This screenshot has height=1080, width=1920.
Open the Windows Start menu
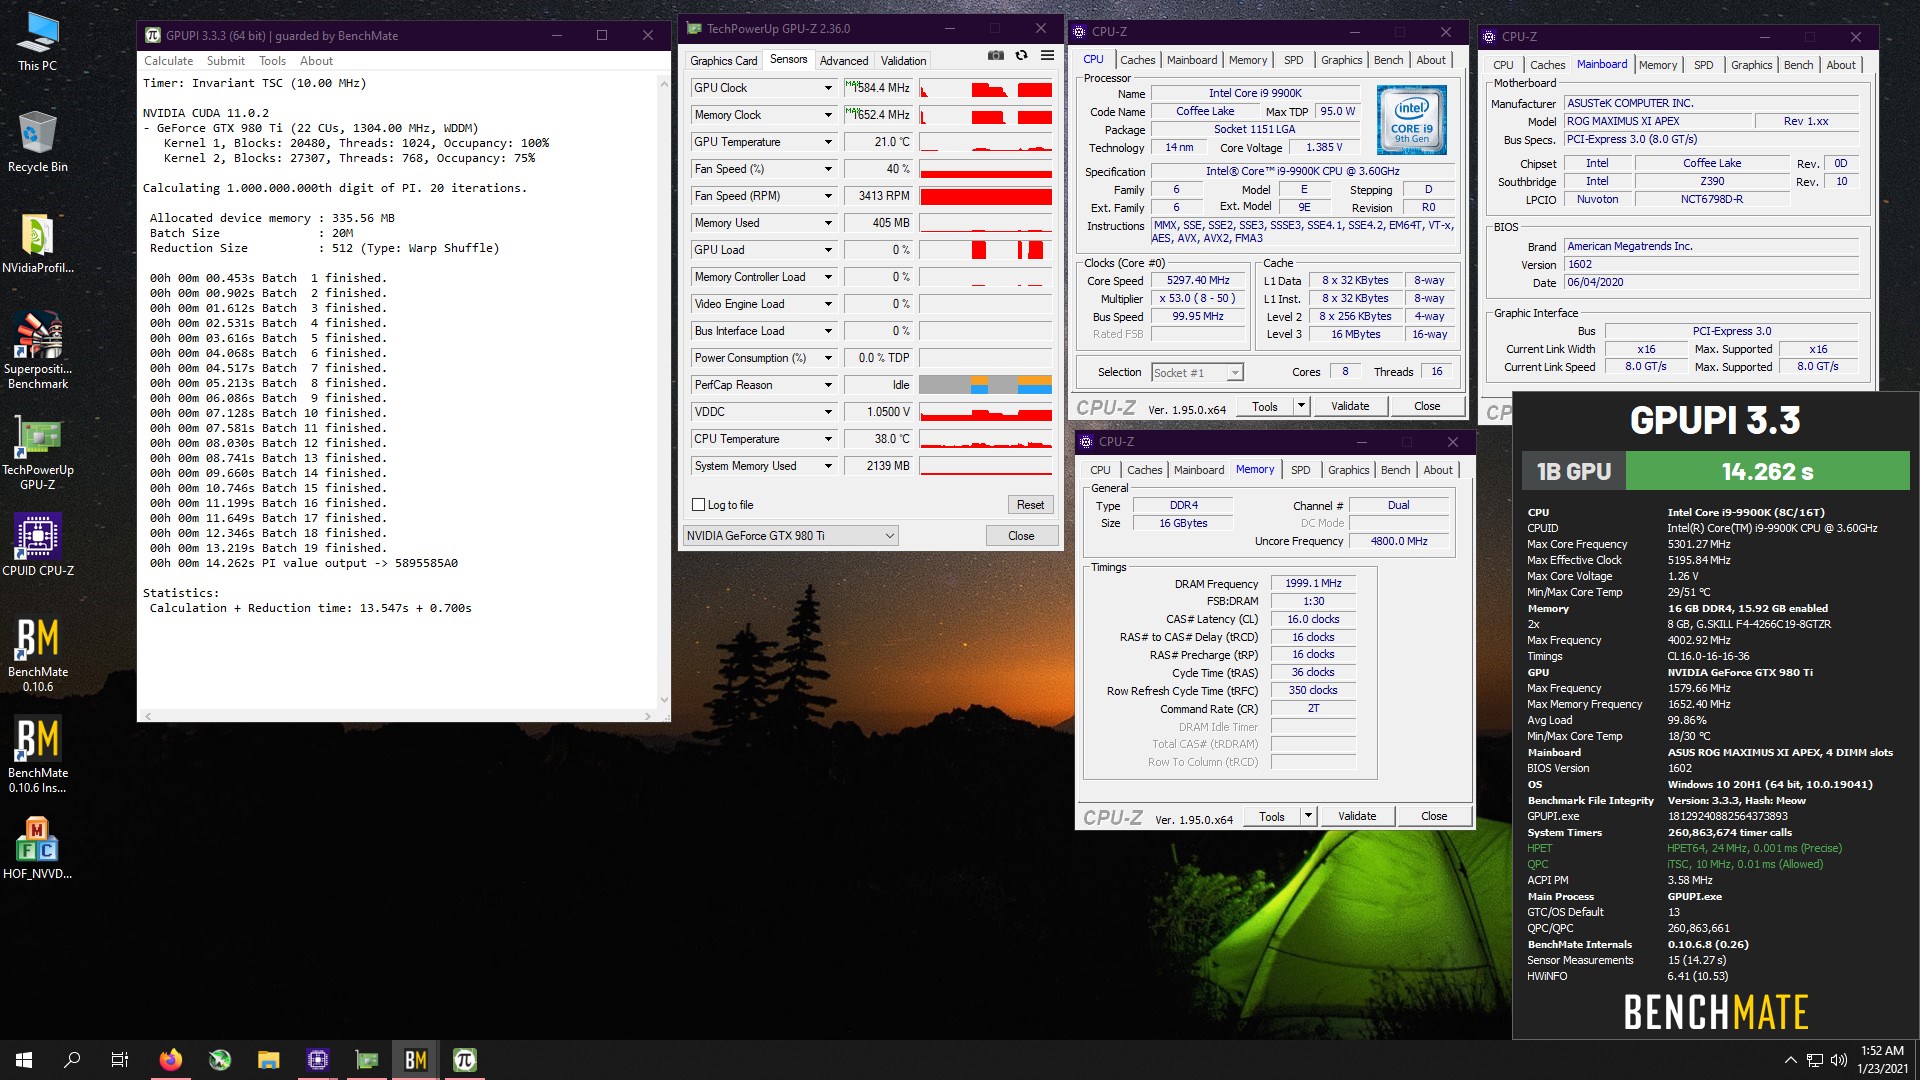tap(24, 1060)
